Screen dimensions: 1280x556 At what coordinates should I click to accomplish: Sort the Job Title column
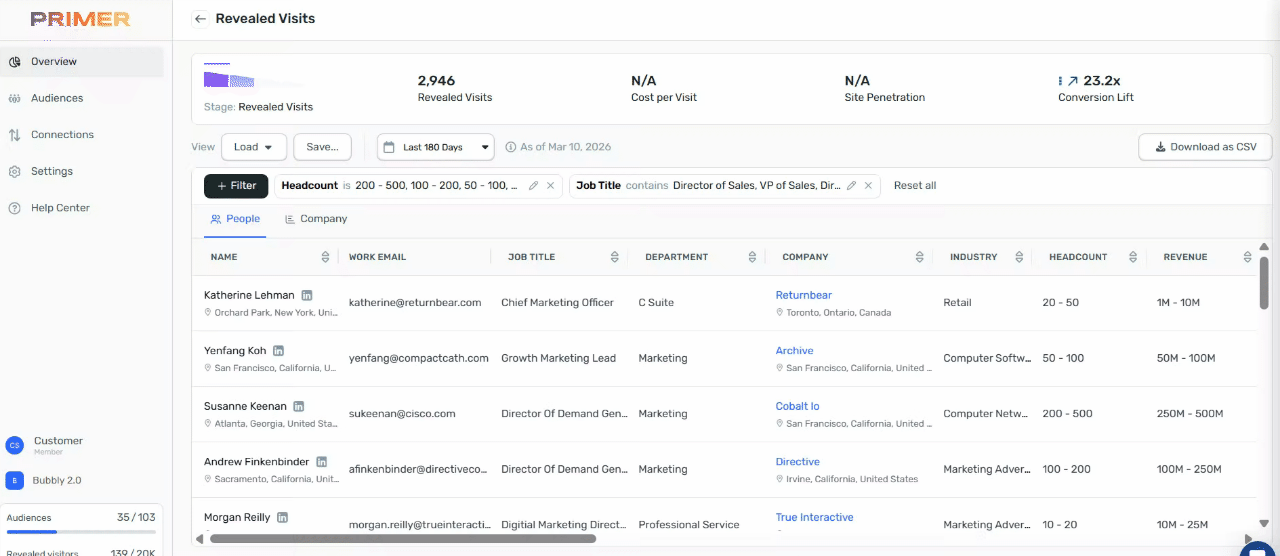point(614,257)
